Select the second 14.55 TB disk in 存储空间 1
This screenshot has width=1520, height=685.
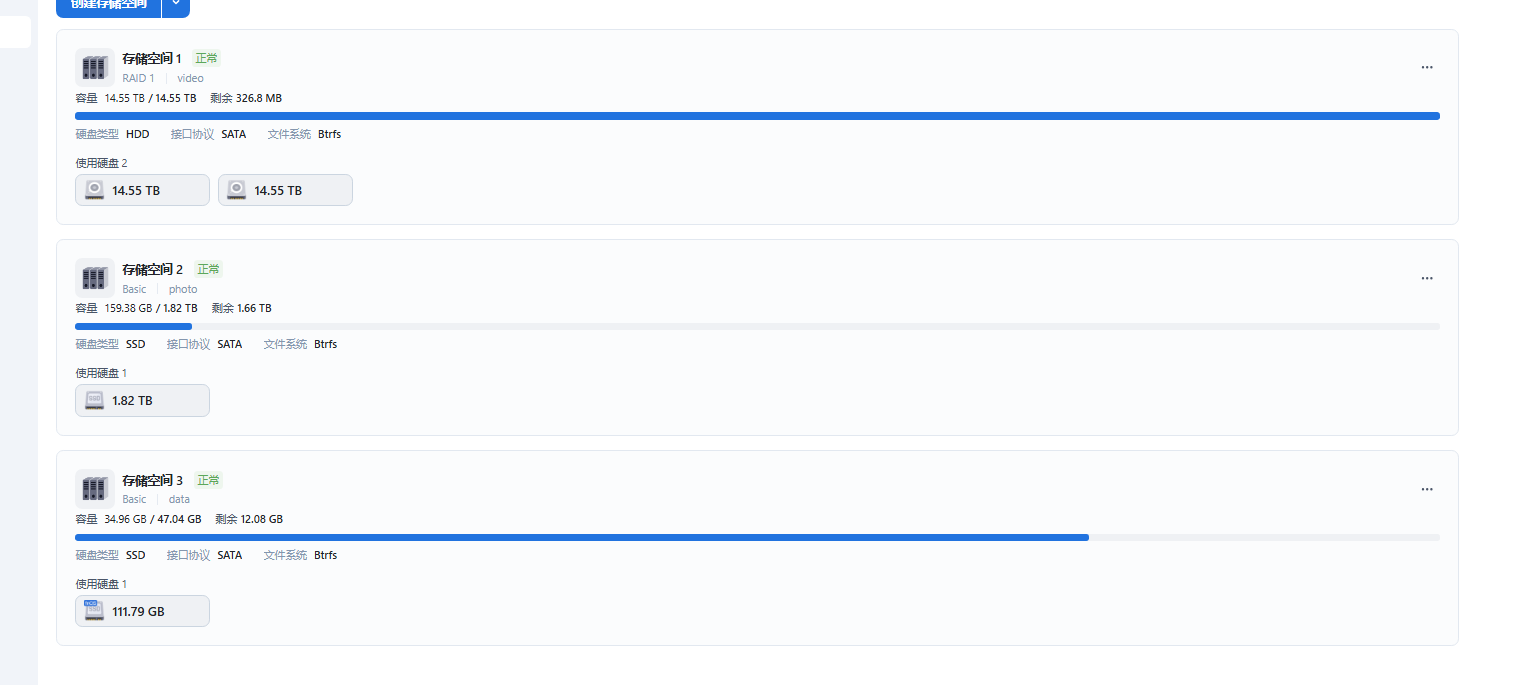pos(285,190)
